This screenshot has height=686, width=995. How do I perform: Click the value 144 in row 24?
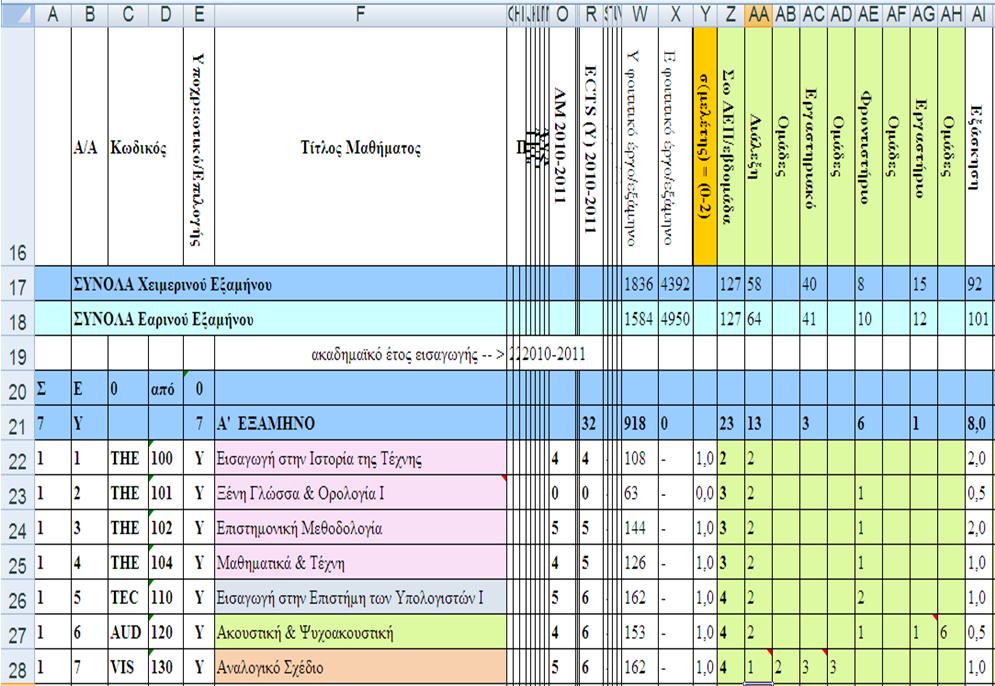pyautogui.click(x=640, y=527)
